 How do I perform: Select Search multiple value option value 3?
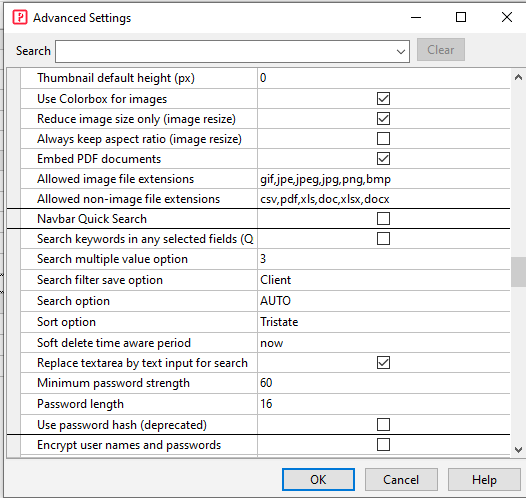coord(263,259)
